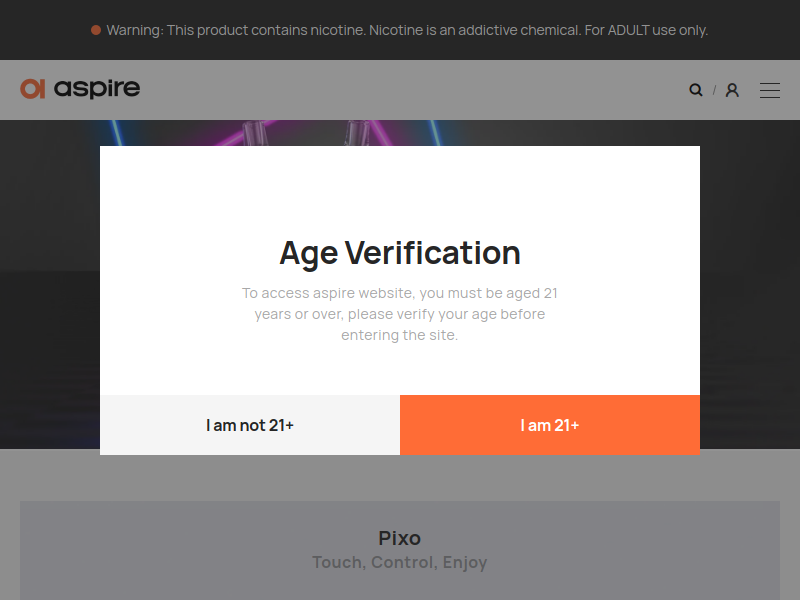Click the "Touch, Control, Enjoy" tagline
800x600 pixels.
point(400,562)
